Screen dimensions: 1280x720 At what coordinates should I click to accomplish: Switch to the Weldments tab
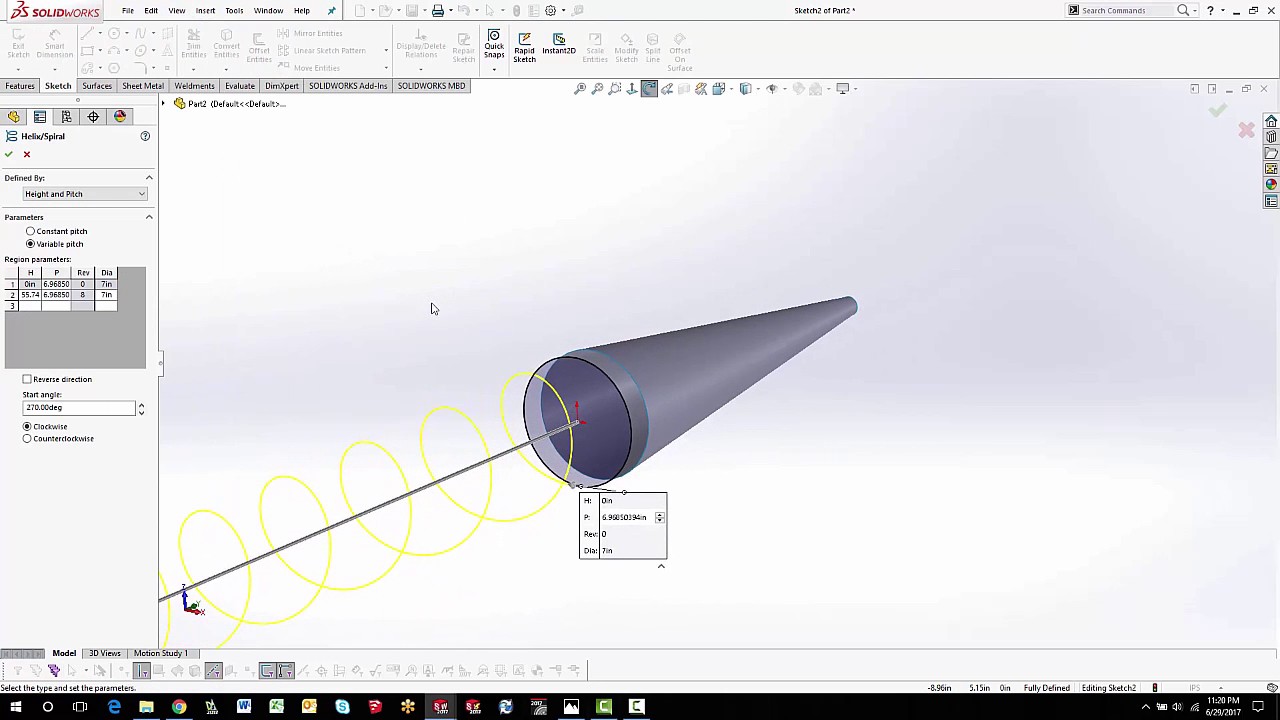point(194,86)
